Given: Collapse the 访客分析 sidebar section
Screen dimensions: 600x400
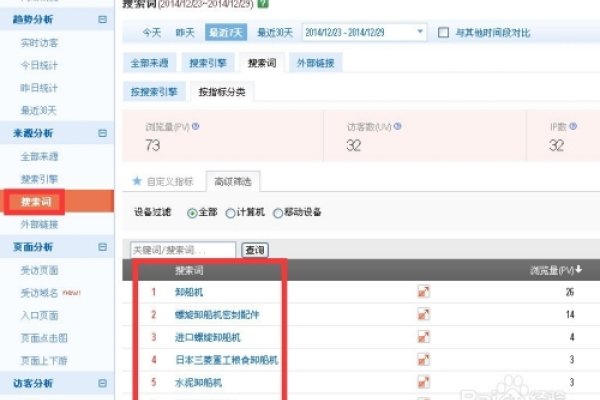Looking at the screenshot, I should (102, 383).
